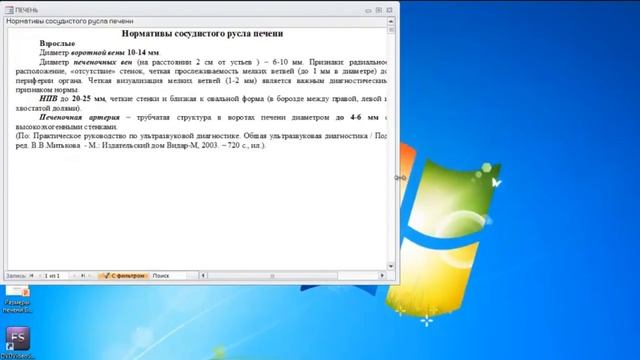Image resolution: width=640 pixels, height=360 pixels.
Task: Minimize the ПЕЧЕНЬ window
Action: (x=368, y=10)
